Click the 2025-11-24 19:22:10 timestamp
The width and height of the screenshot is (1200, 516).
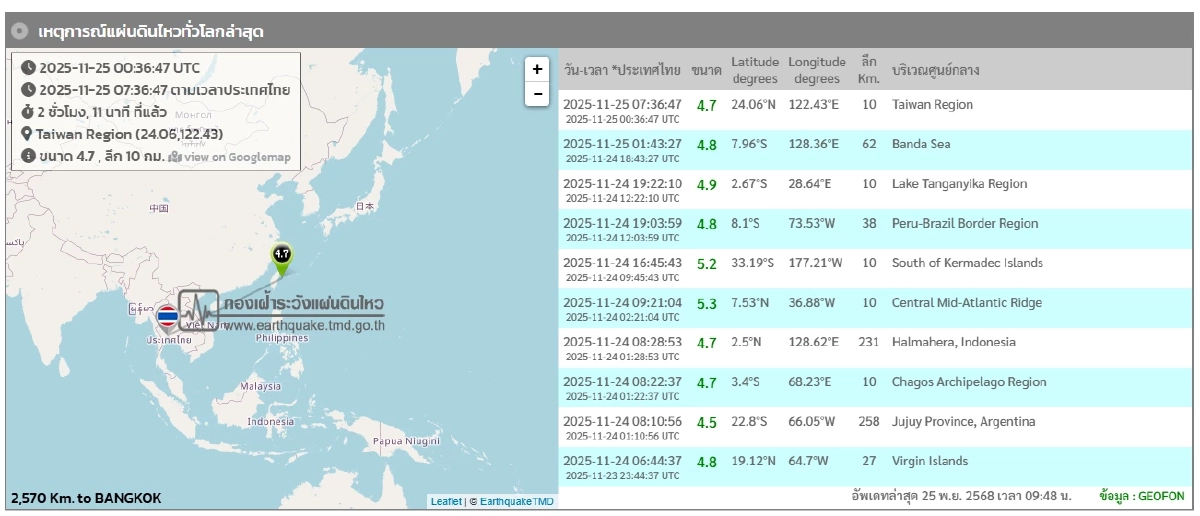click(x=622, y=184)
